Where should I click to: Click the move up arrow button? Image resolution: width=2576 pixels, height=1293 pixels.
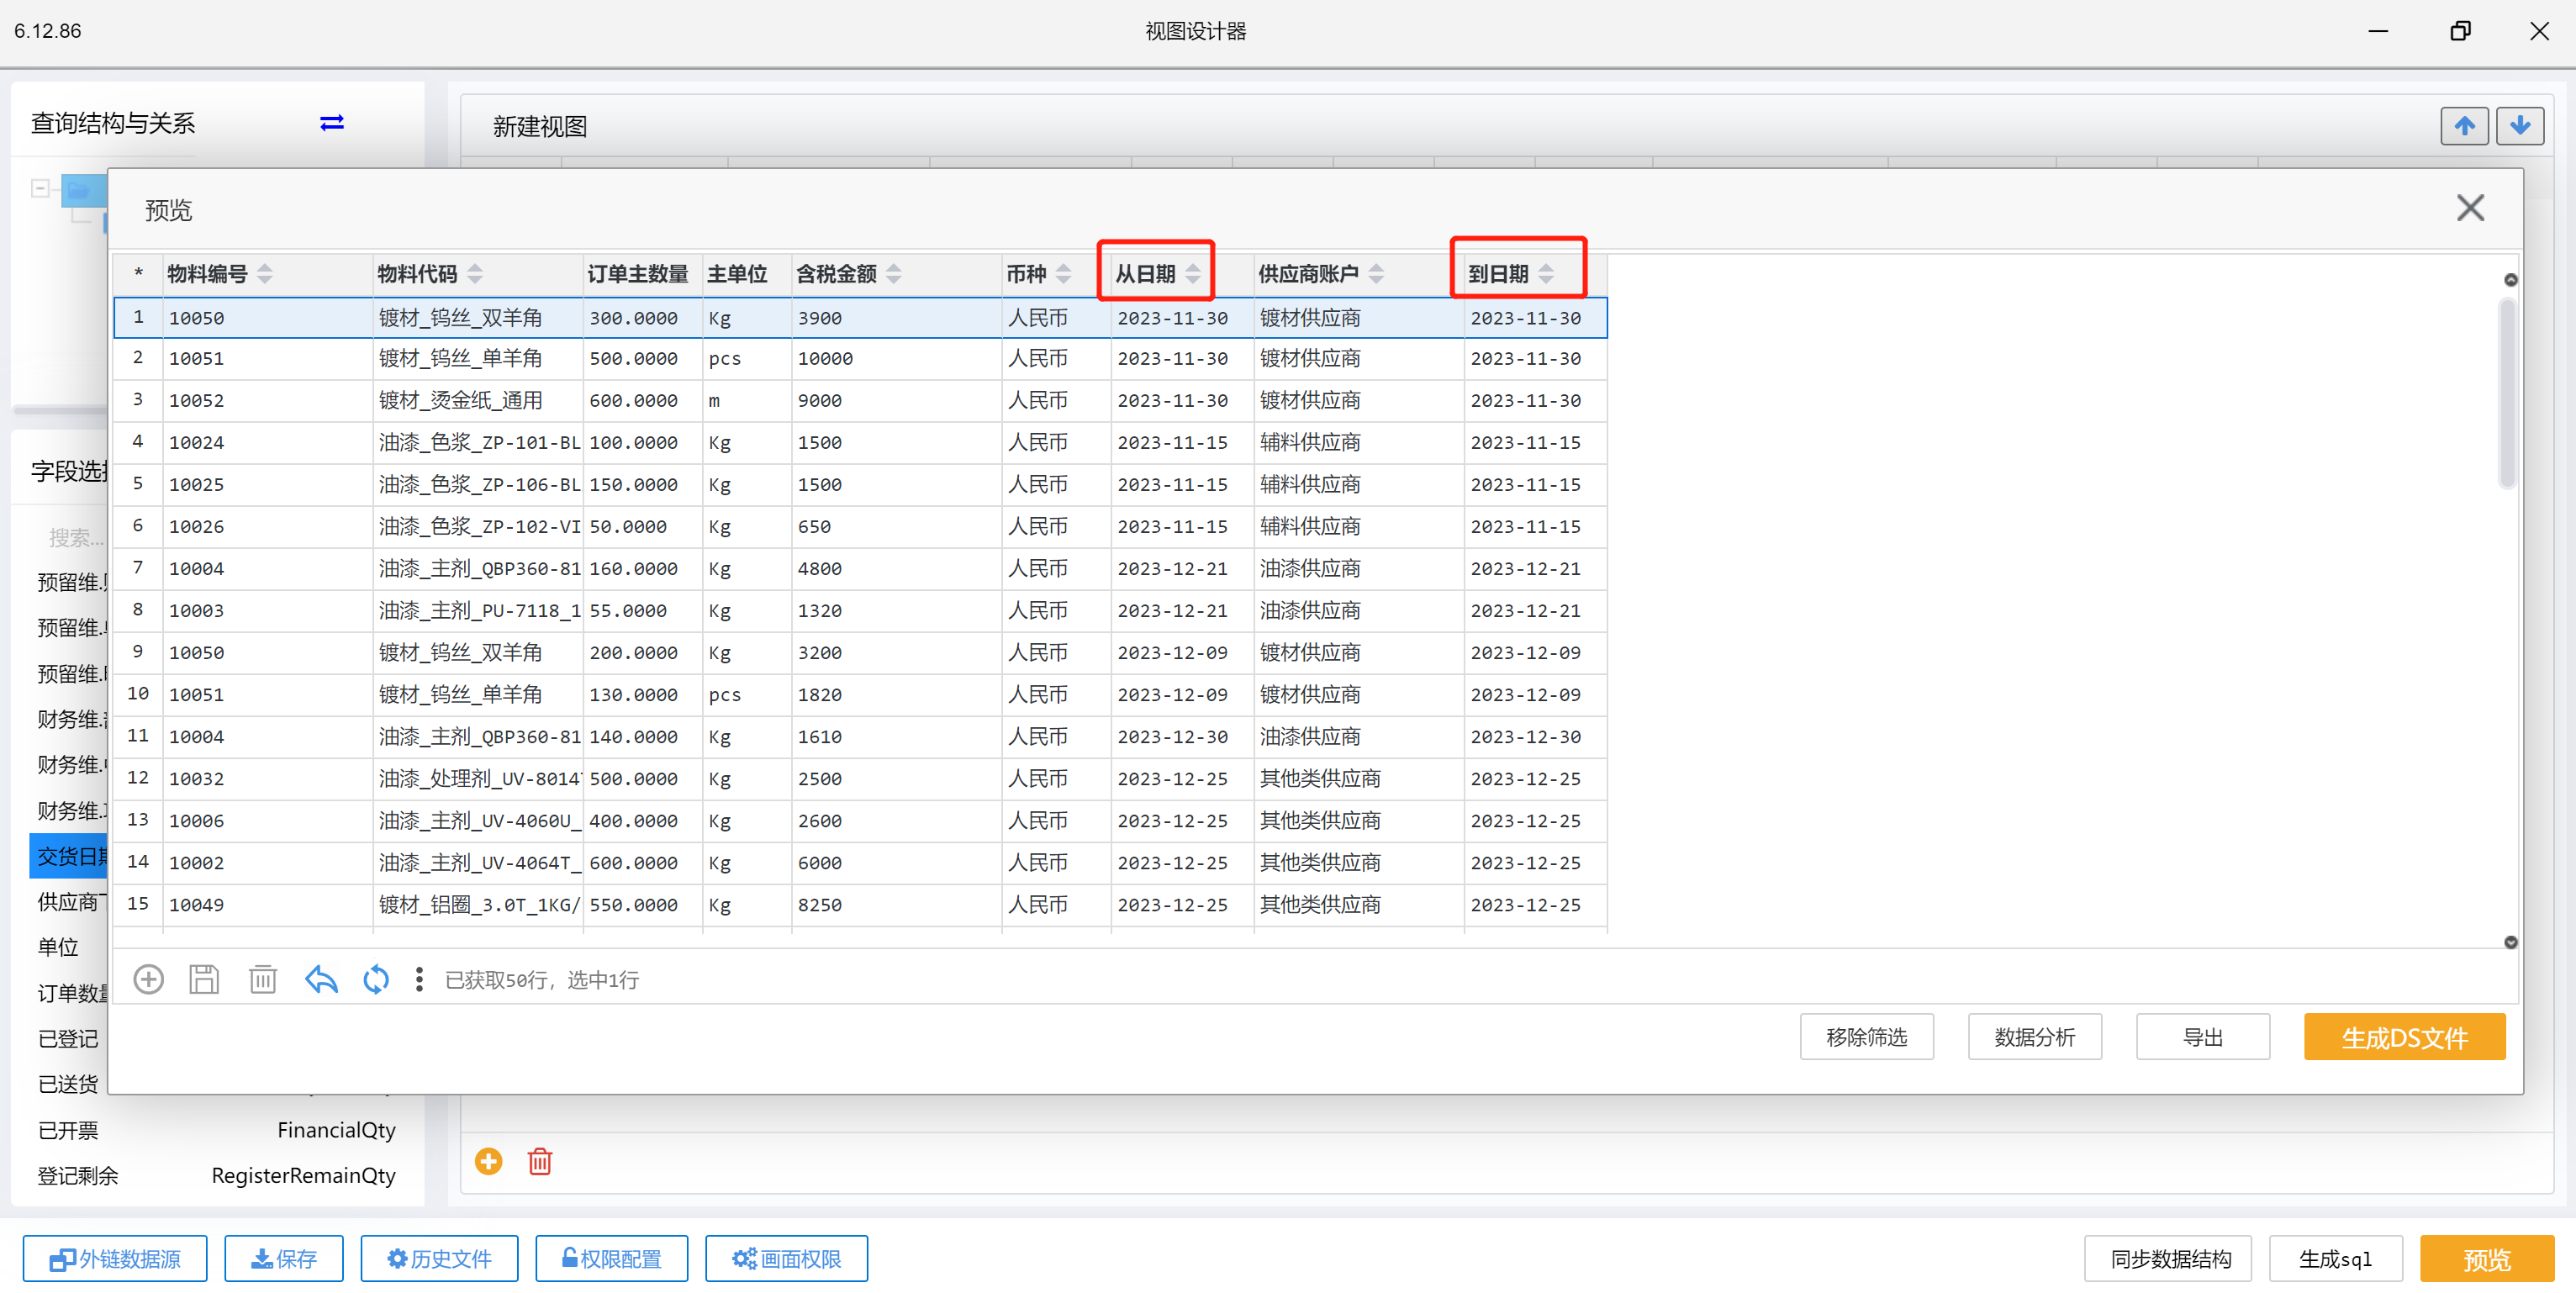(2464, 126)
